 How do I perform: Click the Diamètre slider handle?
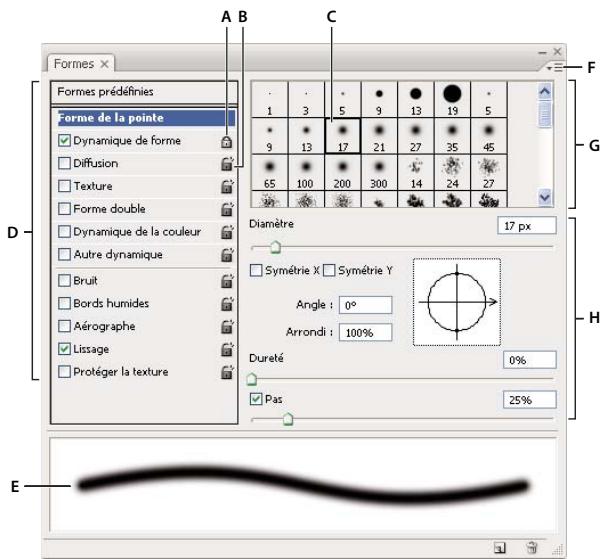275,247
